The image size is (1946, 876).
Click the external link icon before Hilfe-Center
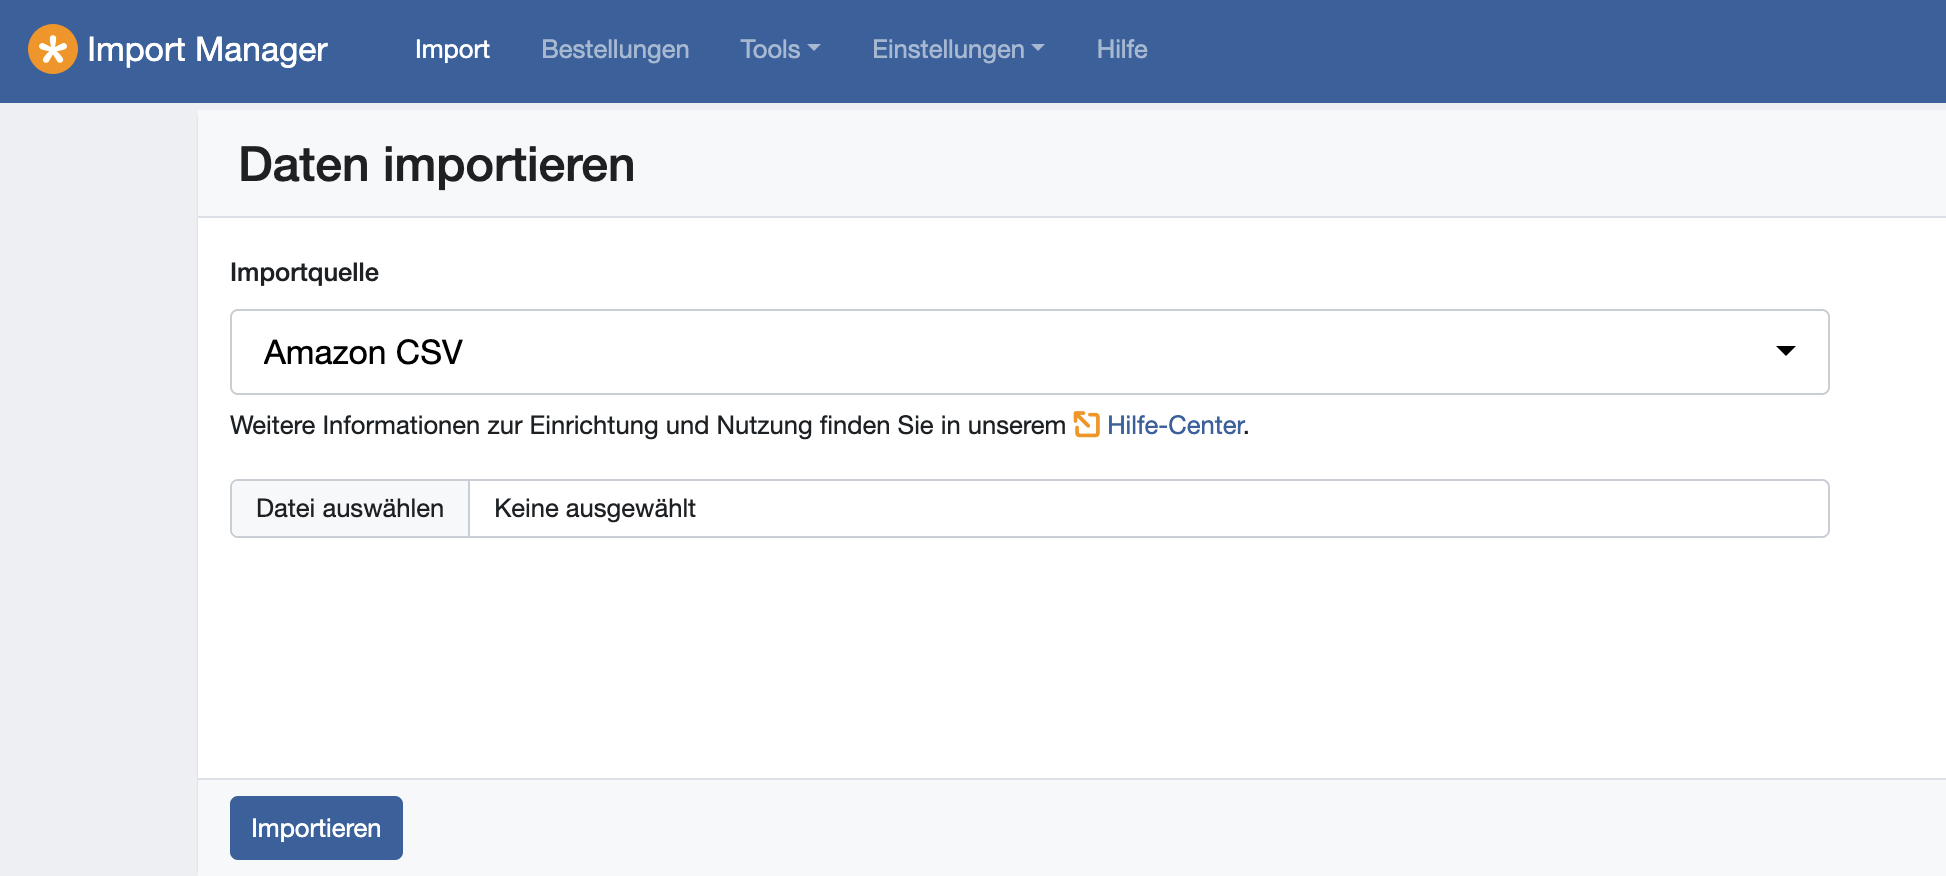(x=1086, y=425)
